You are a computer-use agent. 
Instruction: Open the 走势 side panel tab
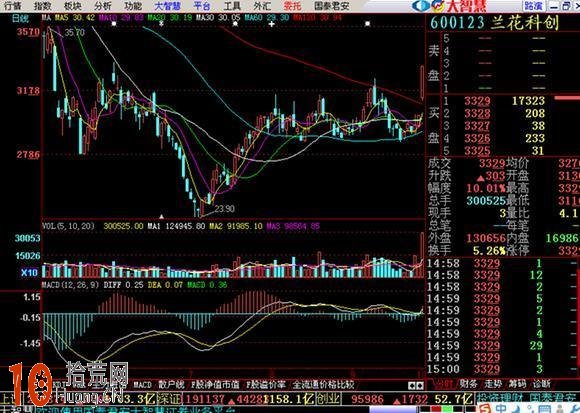(x=493, y=384)
